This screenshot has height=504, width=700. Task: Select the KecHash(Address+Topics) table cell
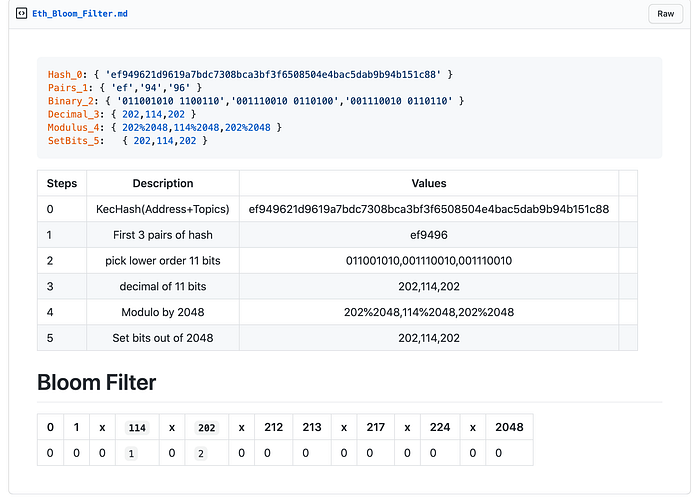[x=163, y=209]
